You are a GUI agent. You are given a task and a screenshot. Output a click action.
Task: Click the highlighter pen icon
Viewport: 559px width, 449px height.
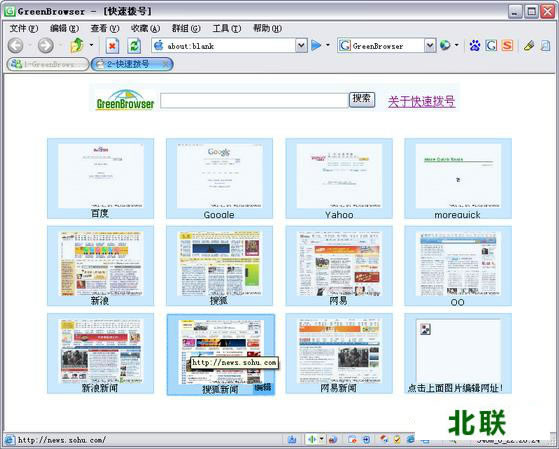(x=529, y=46)
